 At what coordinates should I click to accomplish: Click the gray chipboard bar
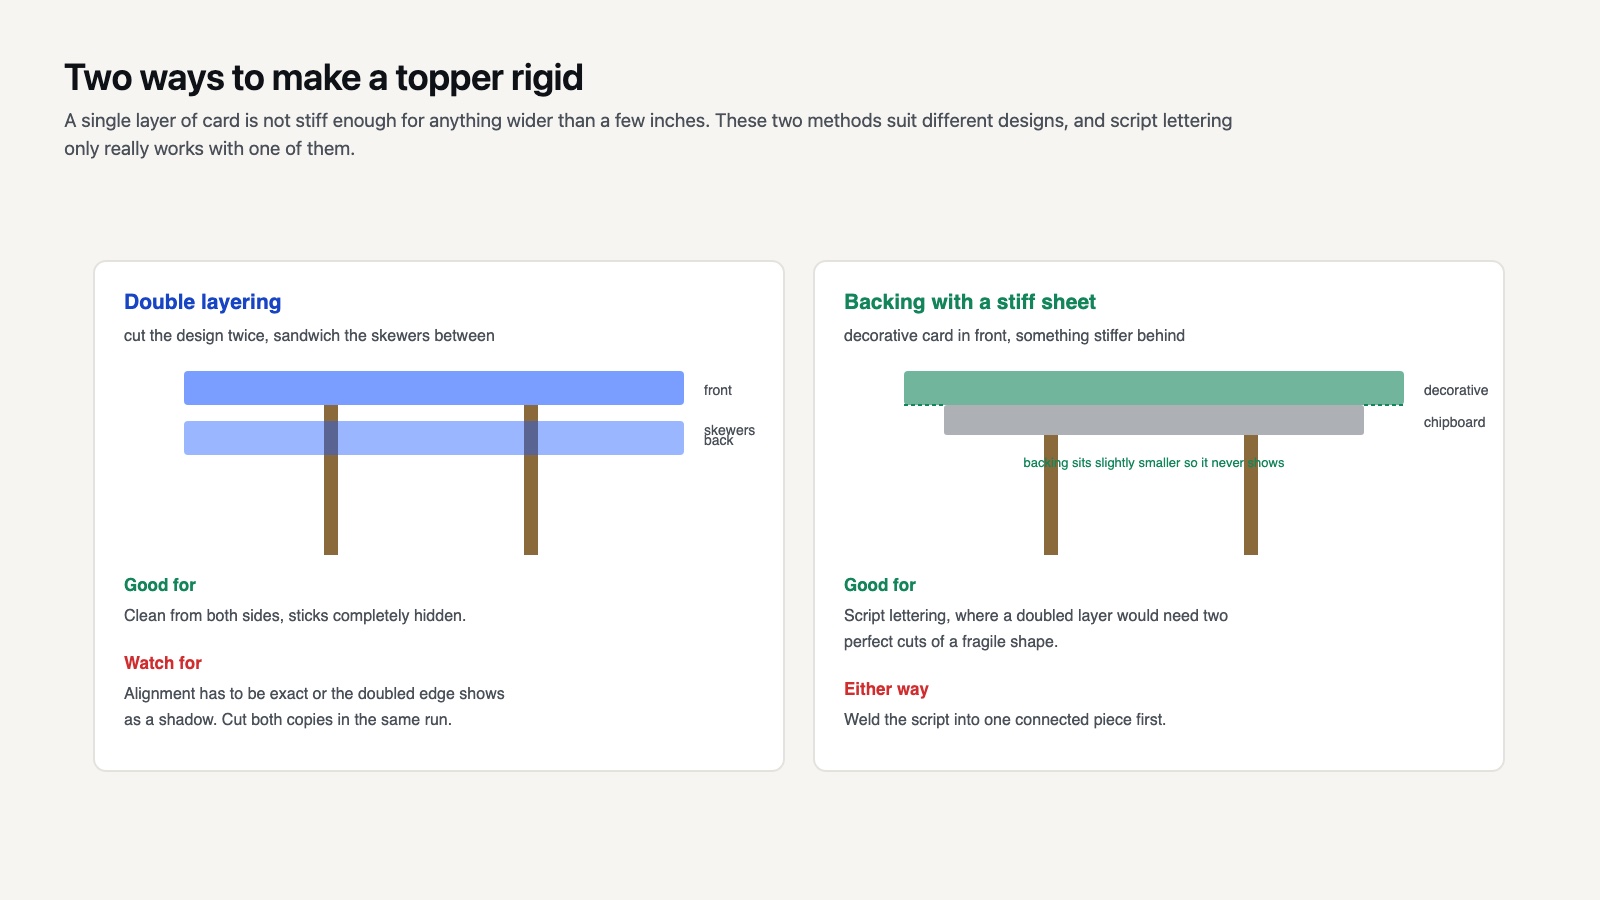tap(1154, 420)
